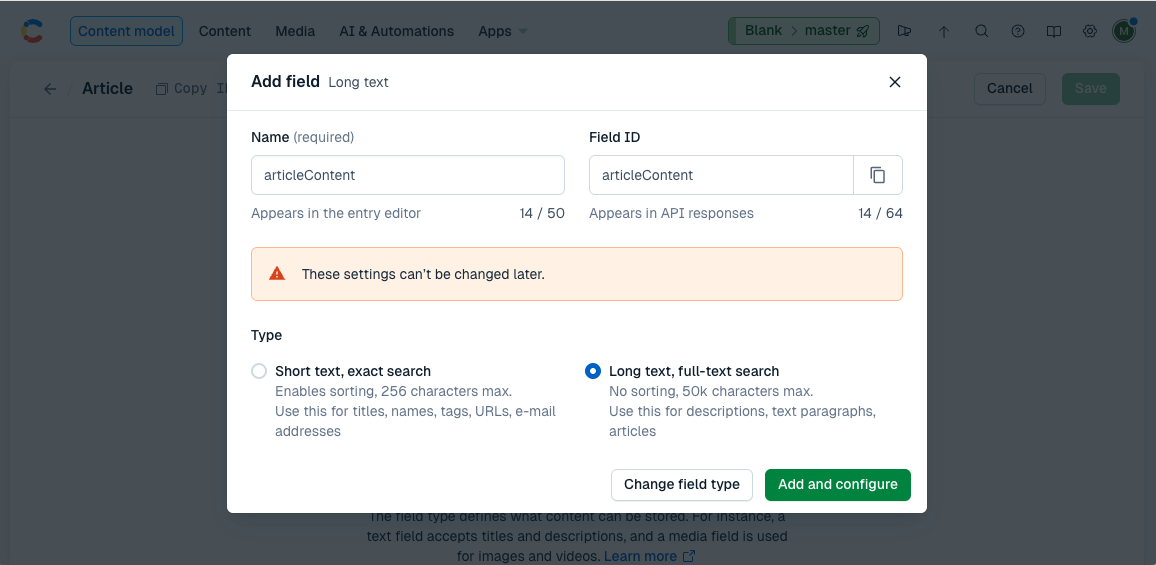1156x565 pixels.
Task: Go back using the left arrow
Action: pyautogui.click(x=50, y=89)
